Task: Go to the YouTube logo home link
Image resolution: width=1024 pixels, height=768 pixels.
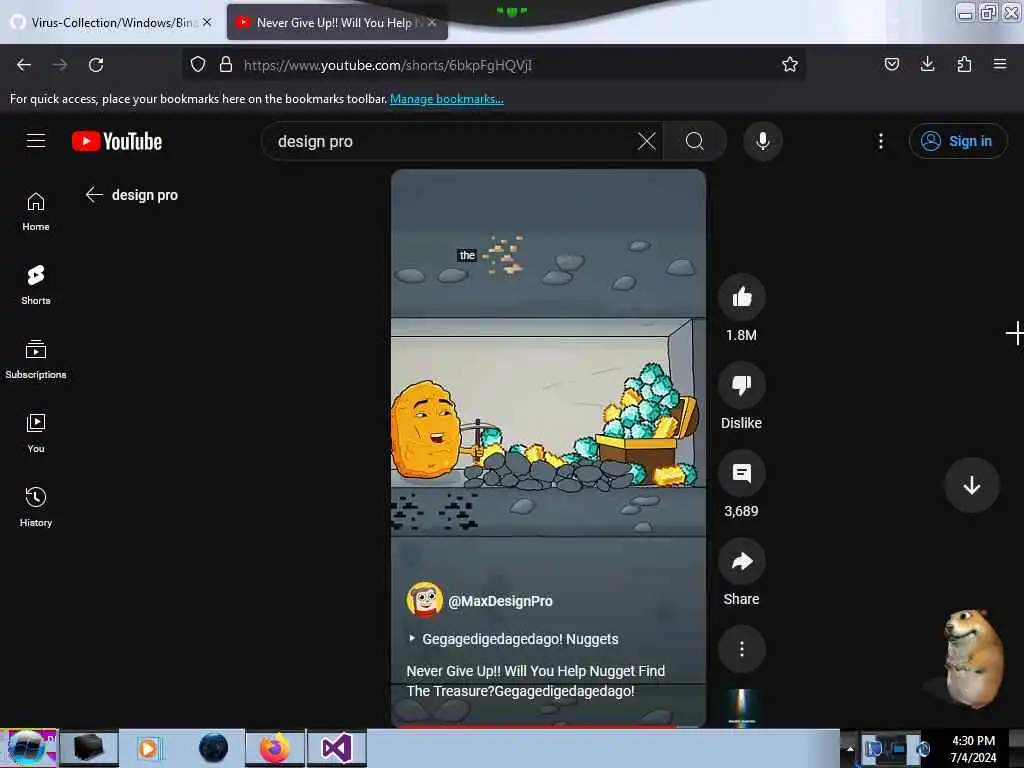Action: click(x=117, y=141)
